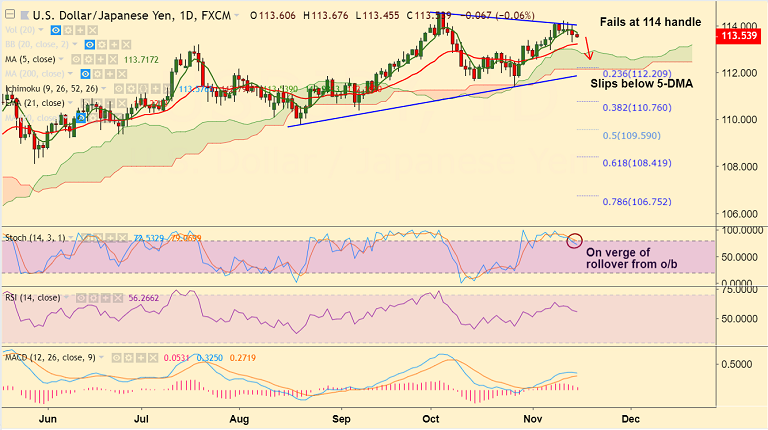This screenshot has height=430, width=768.
Task: Remove Stoch (14, 3, 1) with X
Action: coord(122,238)
